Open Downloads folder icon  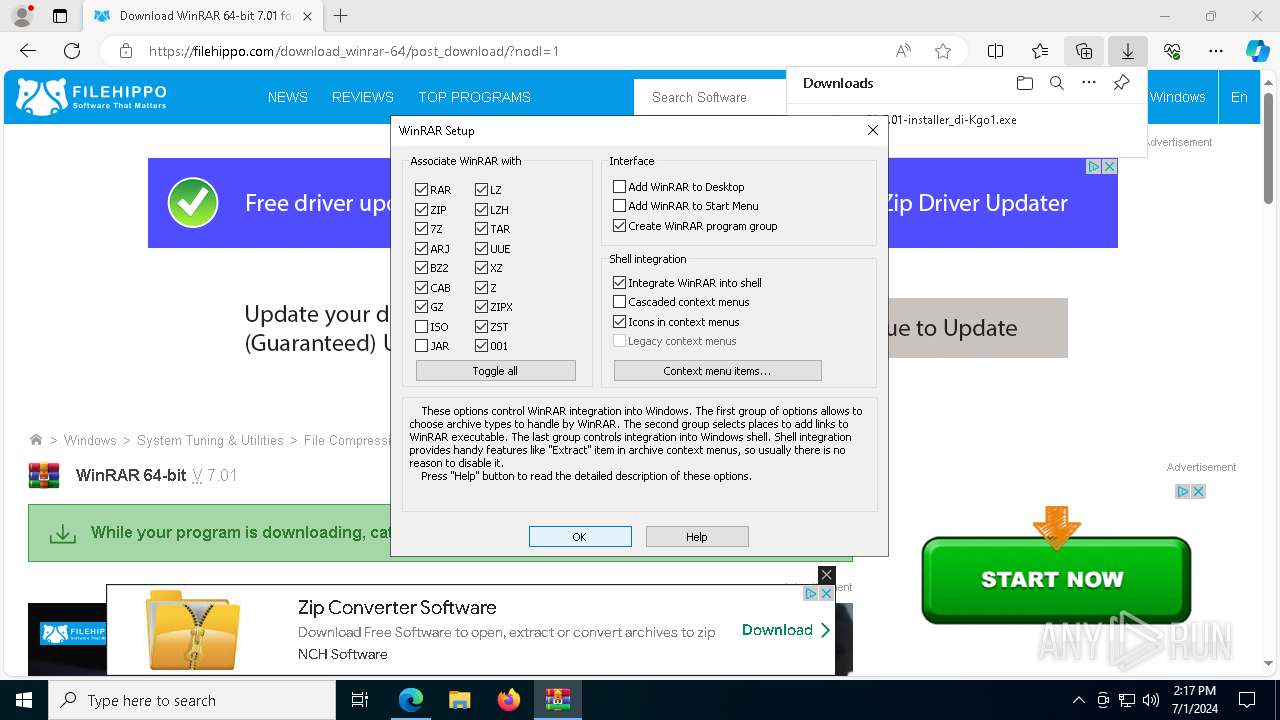pyautogui.click(x=1024, y=83)
